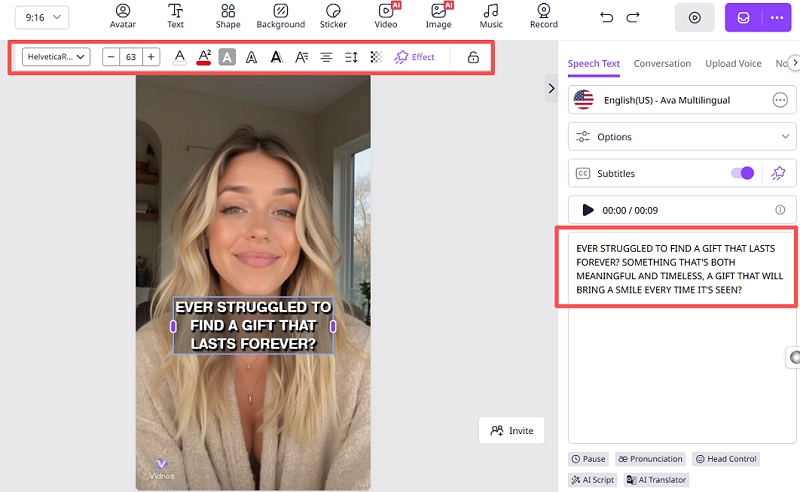The width and height of the screenshot is (800, 492).
Task: Switch to the Speech Text tab
Action: point(593,64)
